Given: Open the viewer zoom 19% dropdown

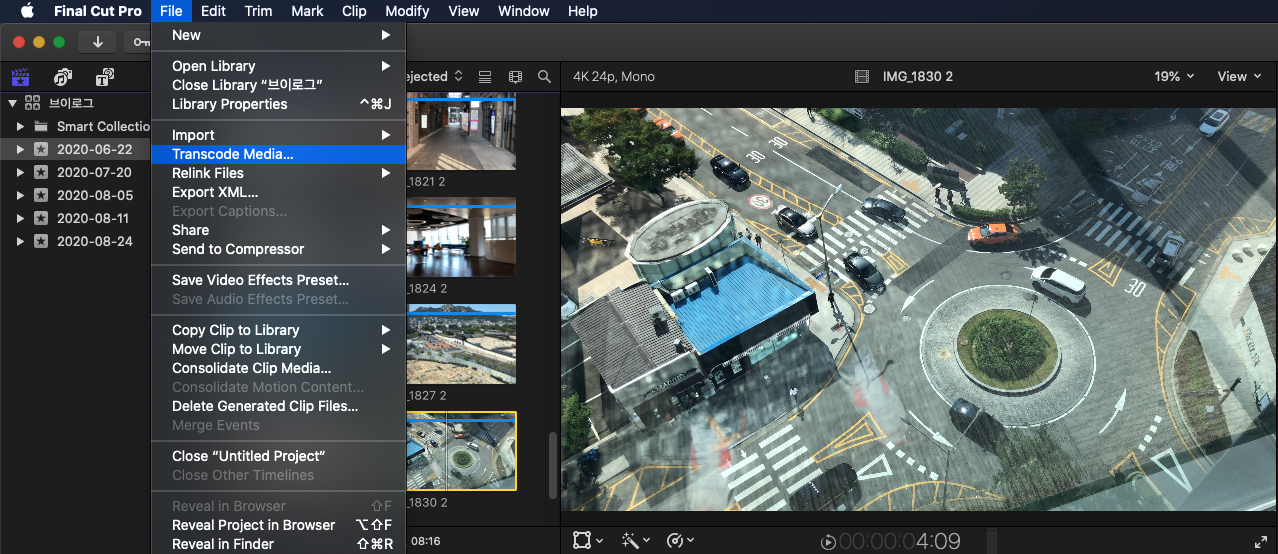Looking at the screenshot, I should coord(1174,76).
